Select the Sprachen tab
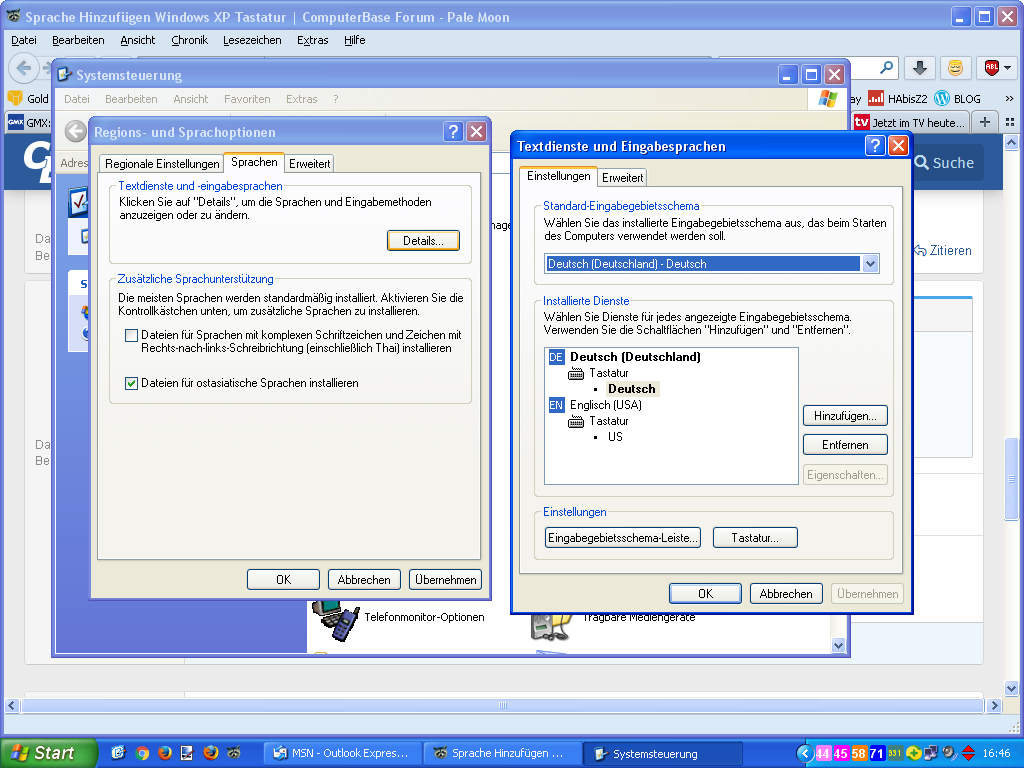1024x768 pixels. (x=254, y=162)
